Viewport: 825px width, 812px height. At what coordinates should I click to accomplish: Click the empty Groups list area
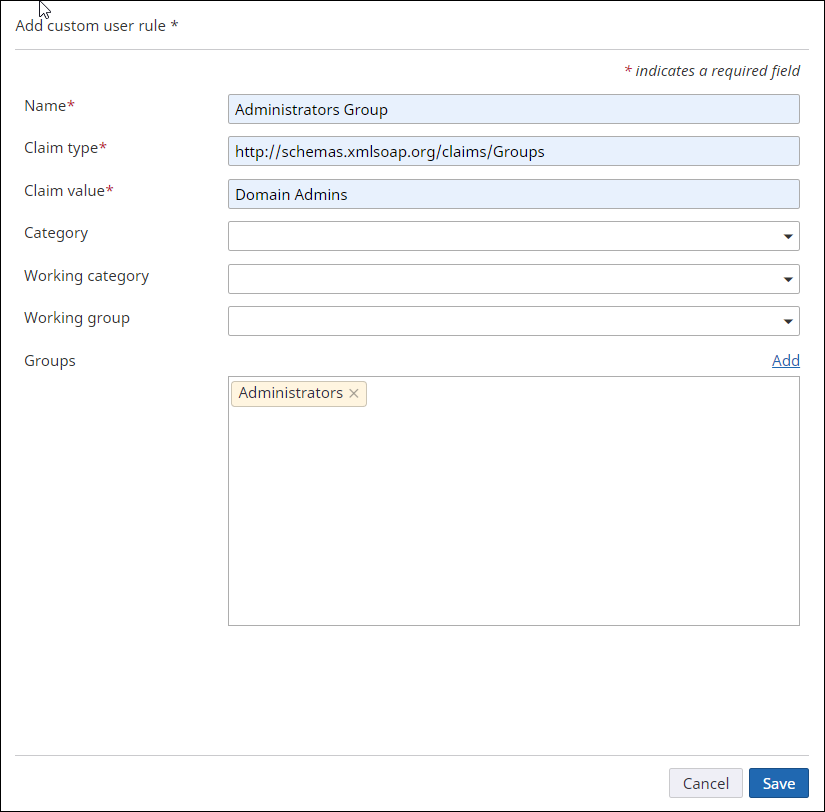pos(513,520)
